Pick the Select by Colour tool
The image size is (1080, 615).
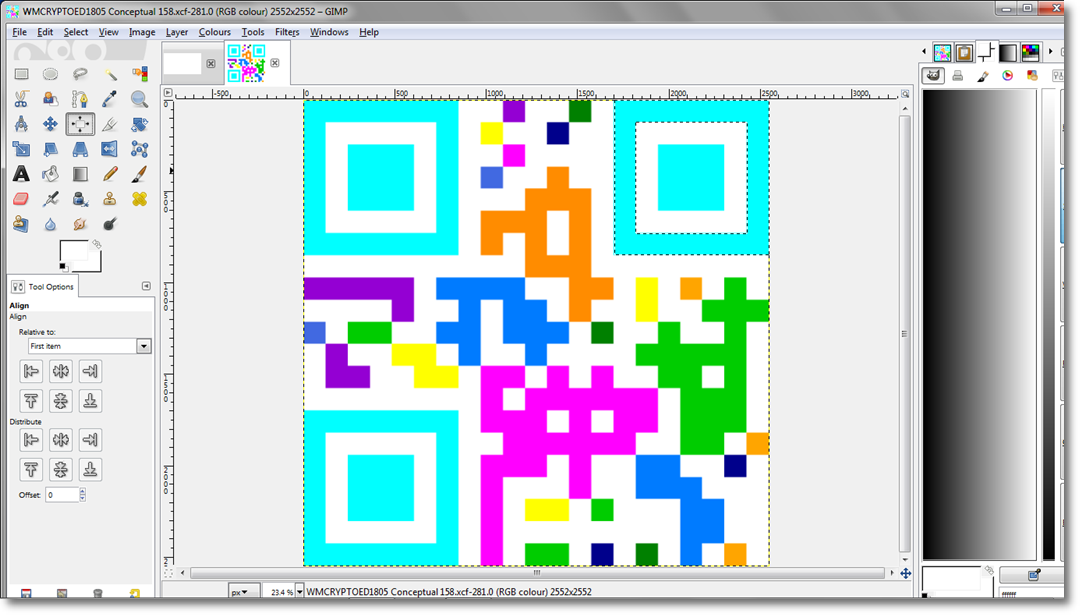139,74
